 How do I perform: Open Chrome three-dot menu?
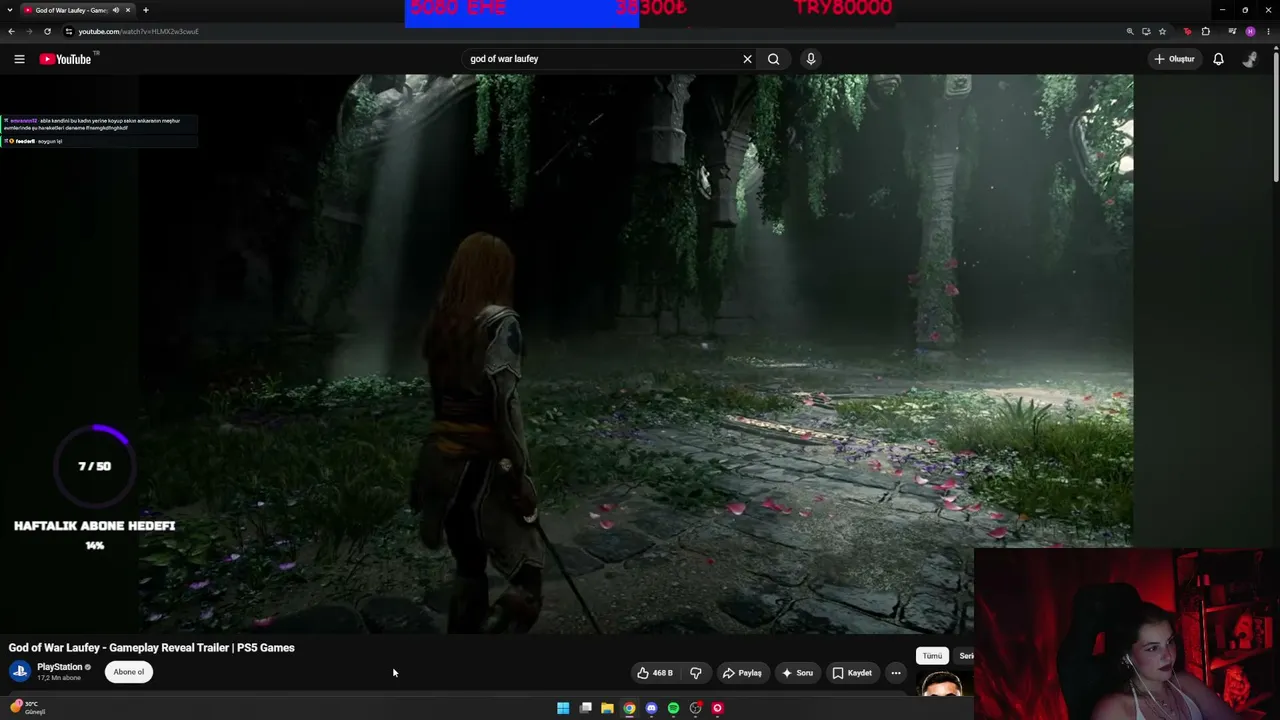coord(1268,31)
